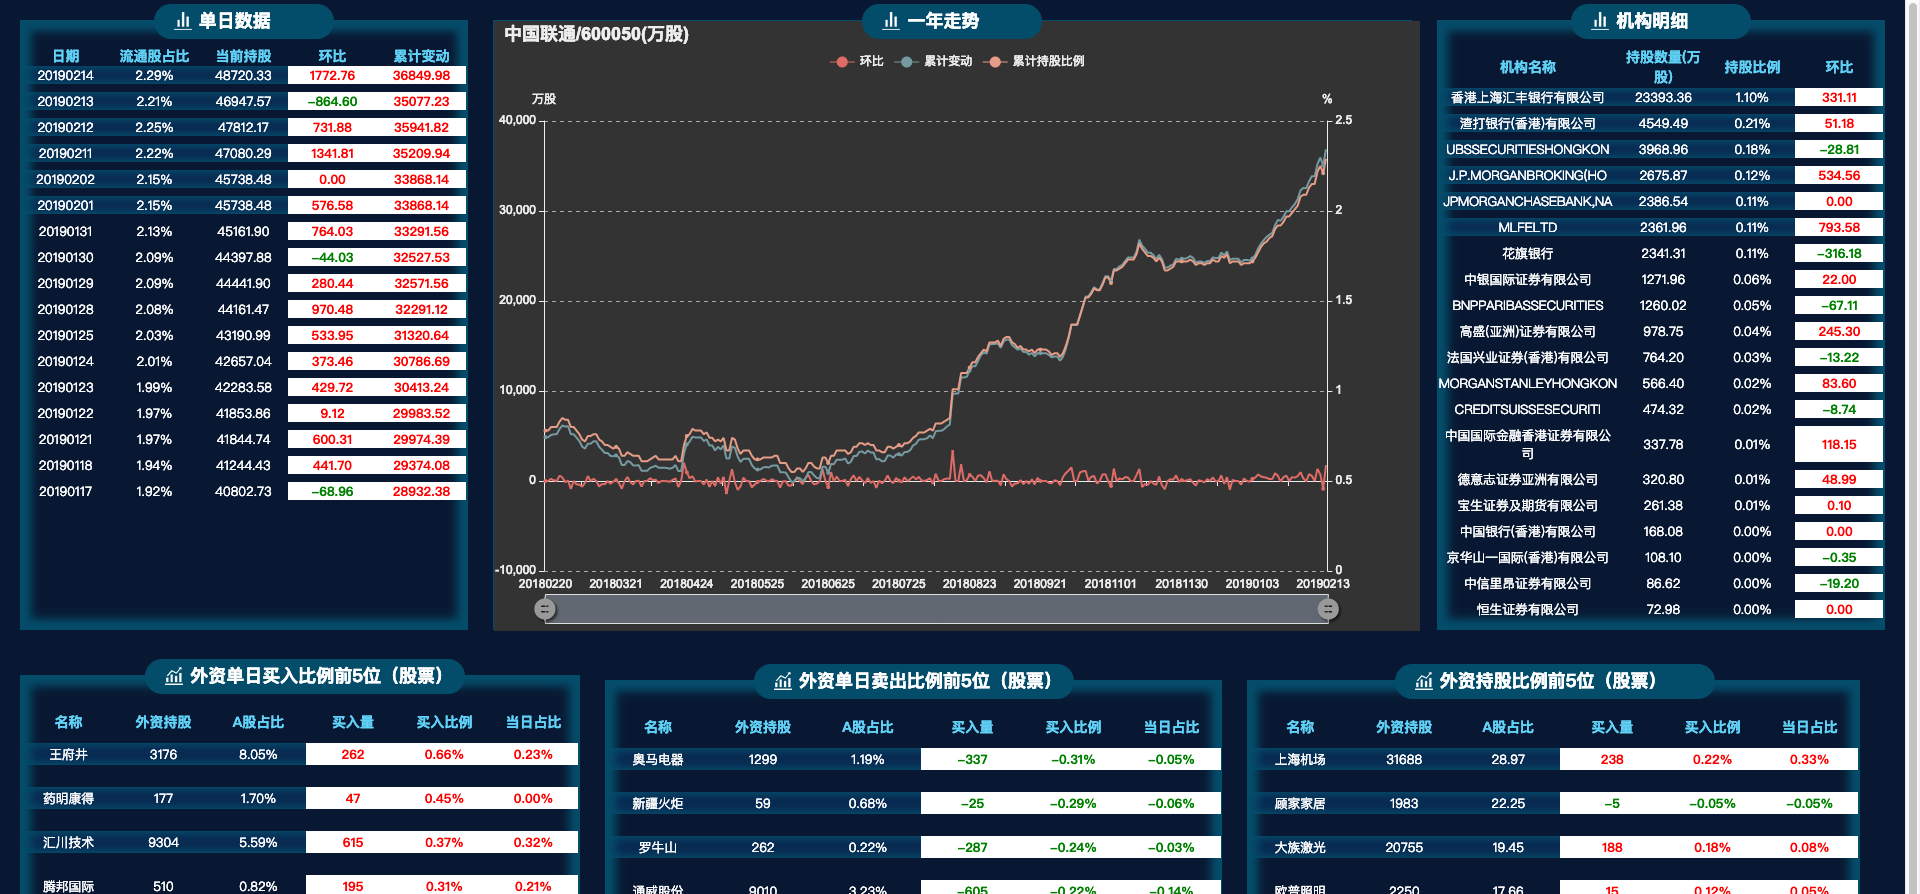Viewport: 1920px width, 894px height.
Task: Toggle the 累计持股比例 series in chart legend
Action: (1034, 61)
